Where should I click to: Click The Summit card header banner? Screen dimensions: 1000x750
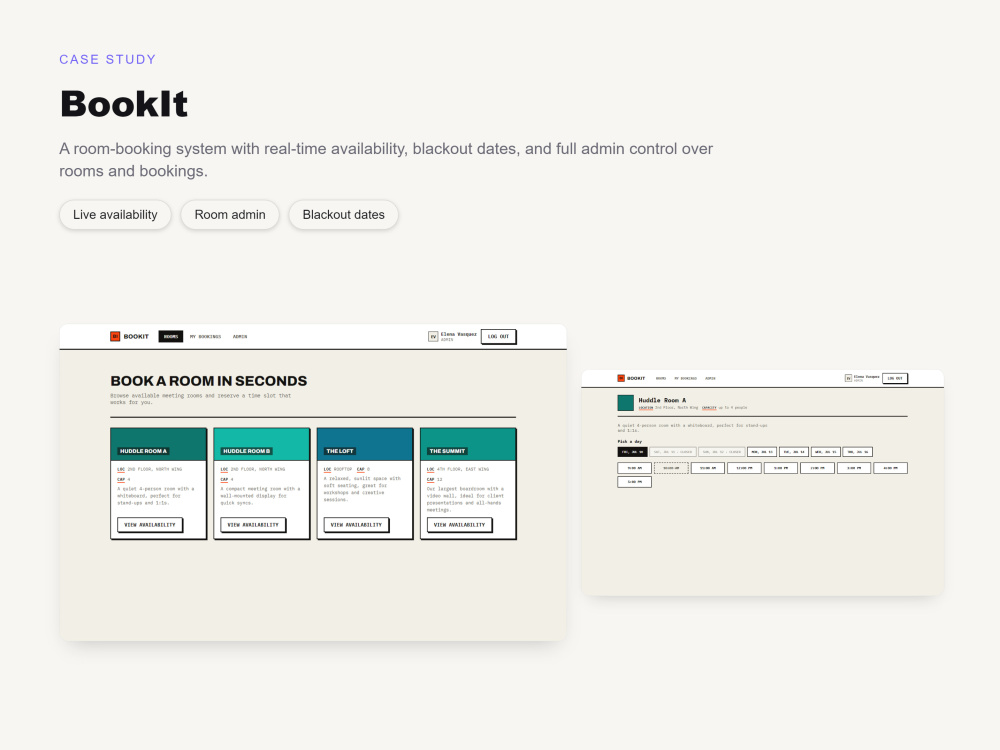(x=468, y=445)
